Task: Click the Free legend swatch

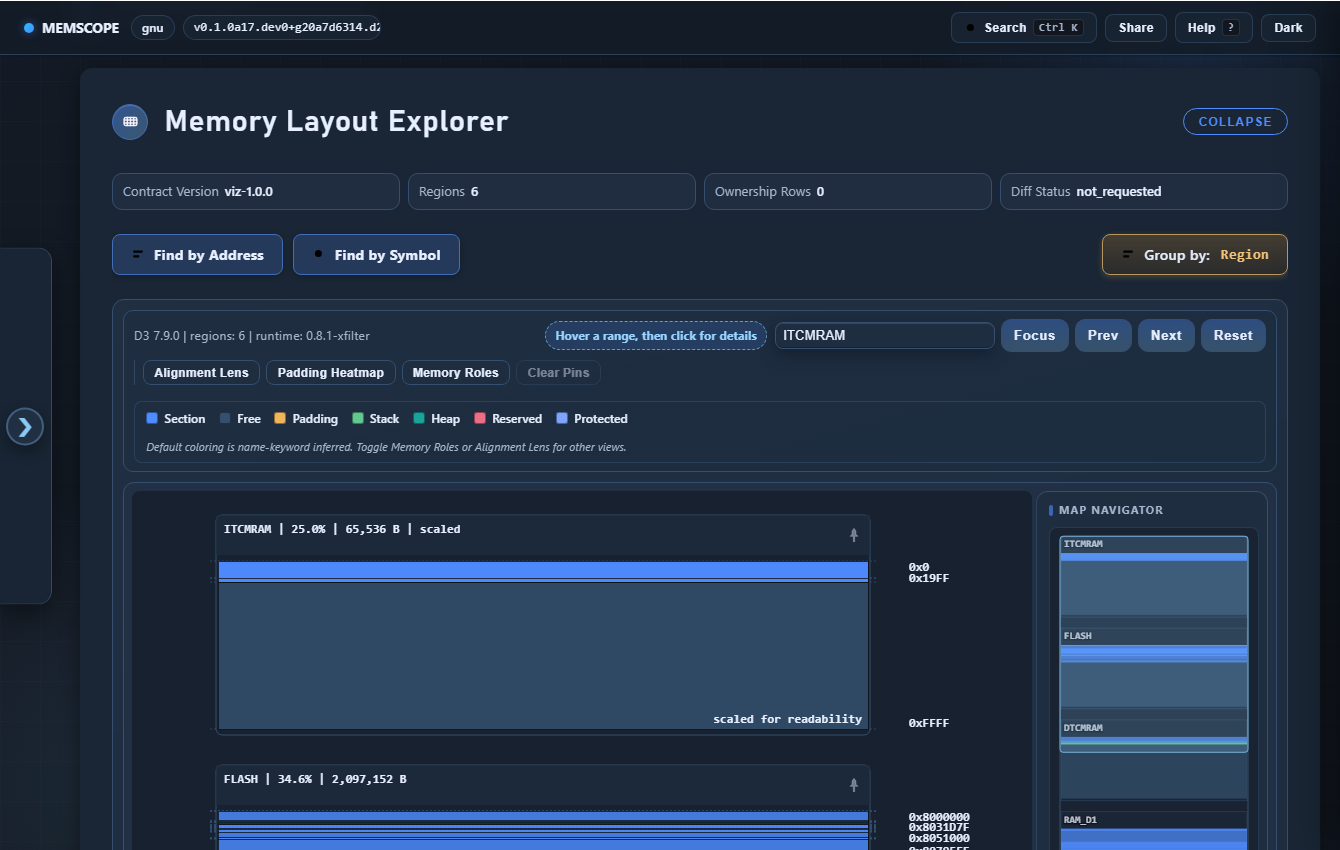Action: point(225,419)
